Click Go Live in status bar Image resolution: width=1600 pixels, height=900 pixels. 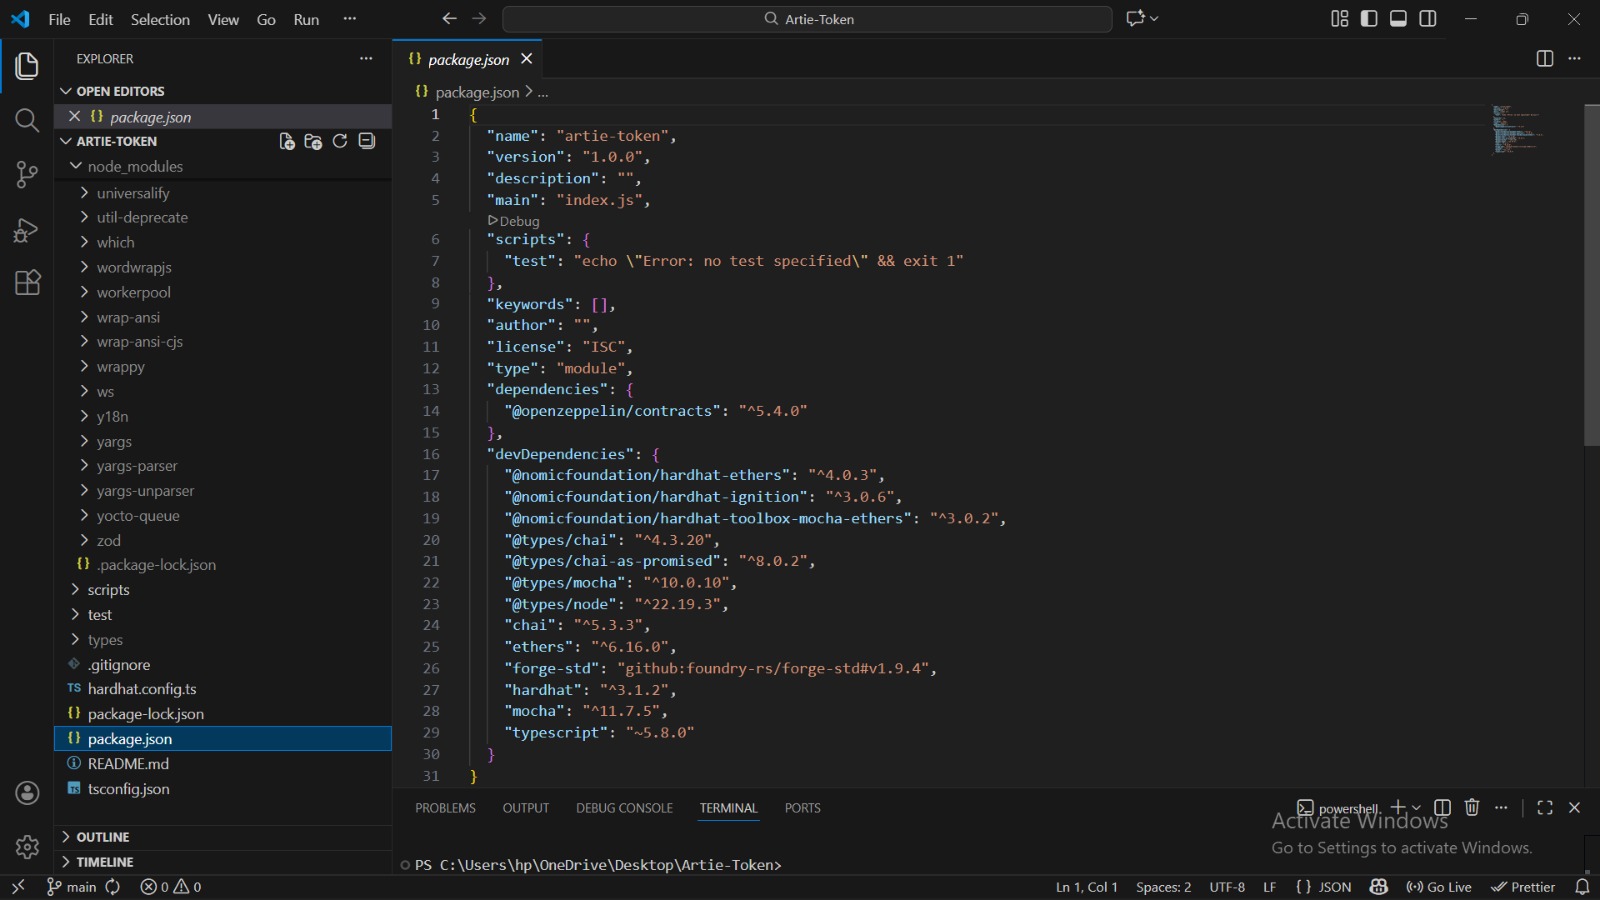pyautogui.click(x=1439, y=887)
